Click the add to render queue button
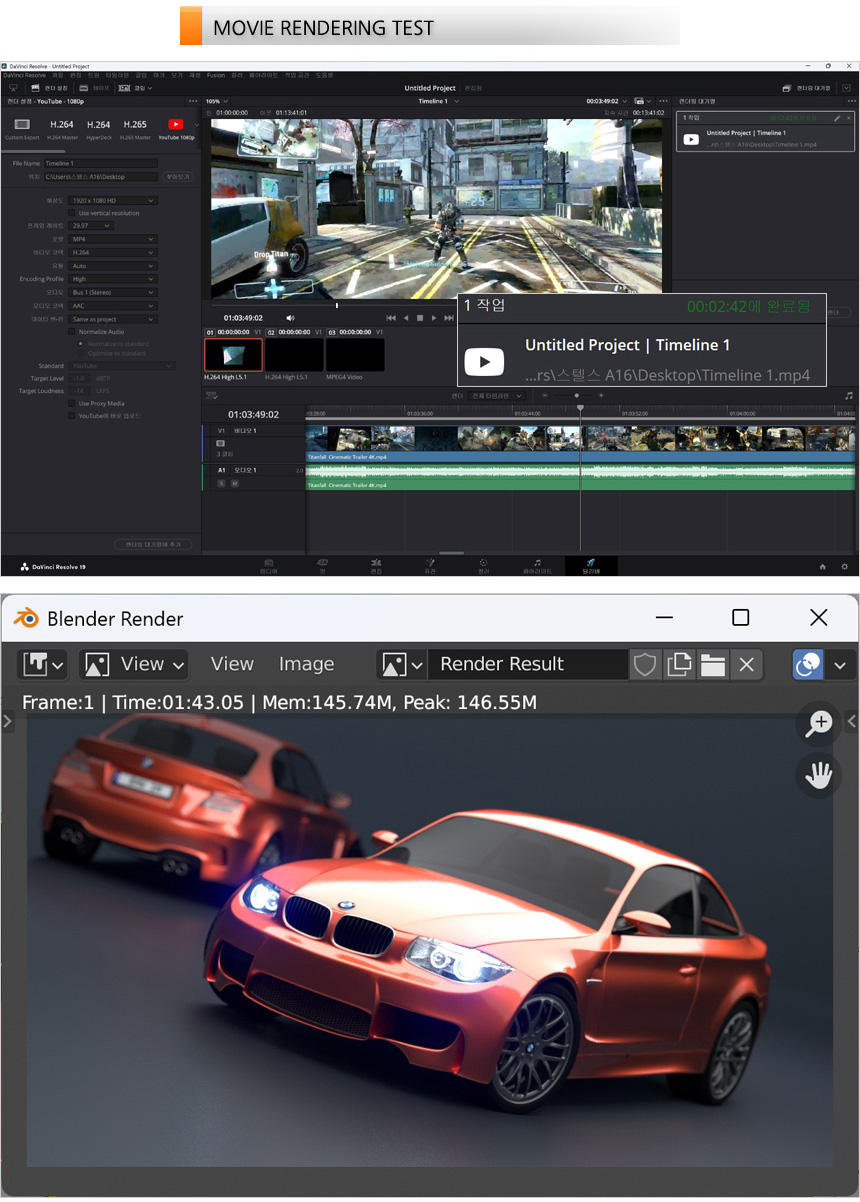Viewport: 860px width, 1202px height. [153, 544]
